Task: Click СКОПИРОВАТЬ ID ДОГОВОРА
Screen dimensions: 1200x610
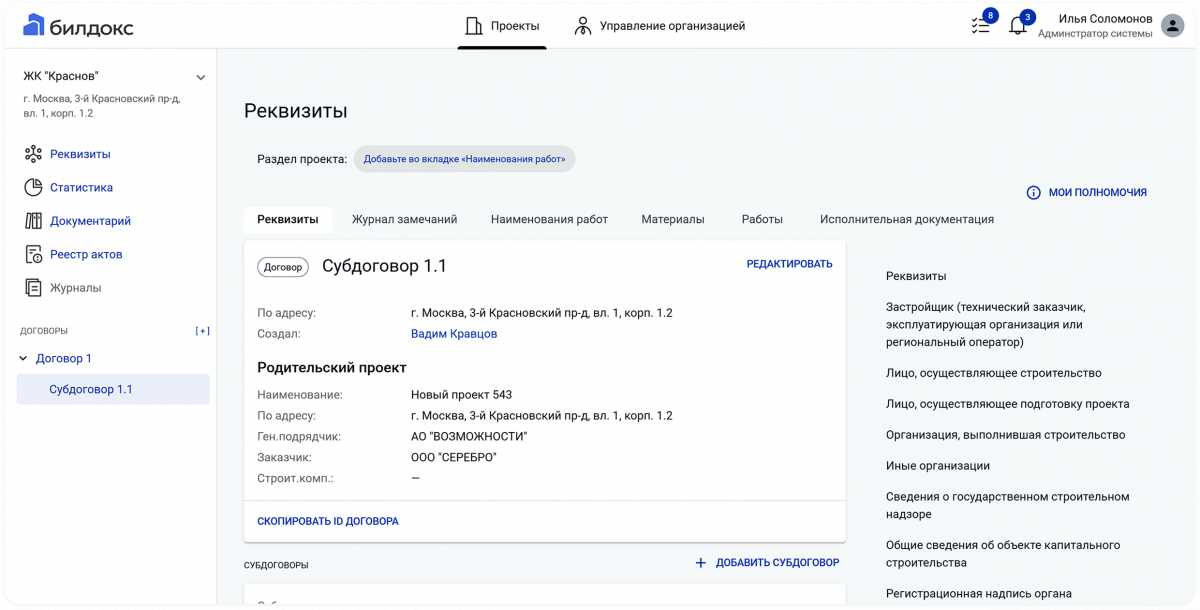Action: click(x=326, y=521)
